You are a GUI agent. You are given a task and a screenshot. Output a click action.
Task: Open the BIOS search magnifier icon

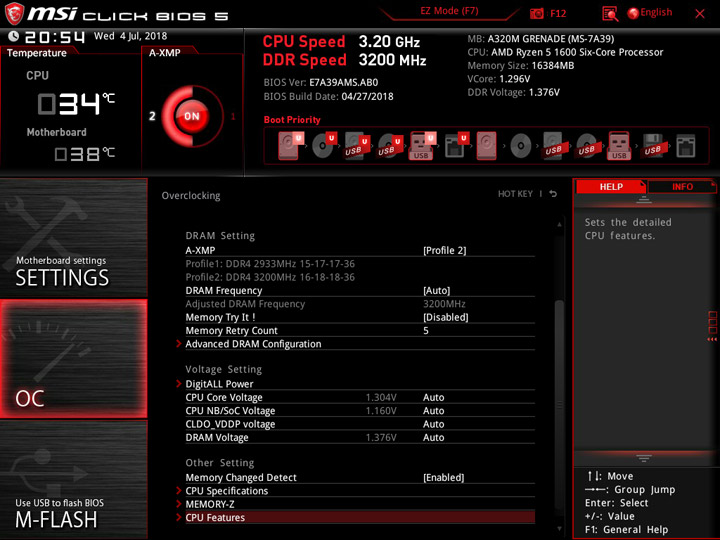[x=609, y=14]
